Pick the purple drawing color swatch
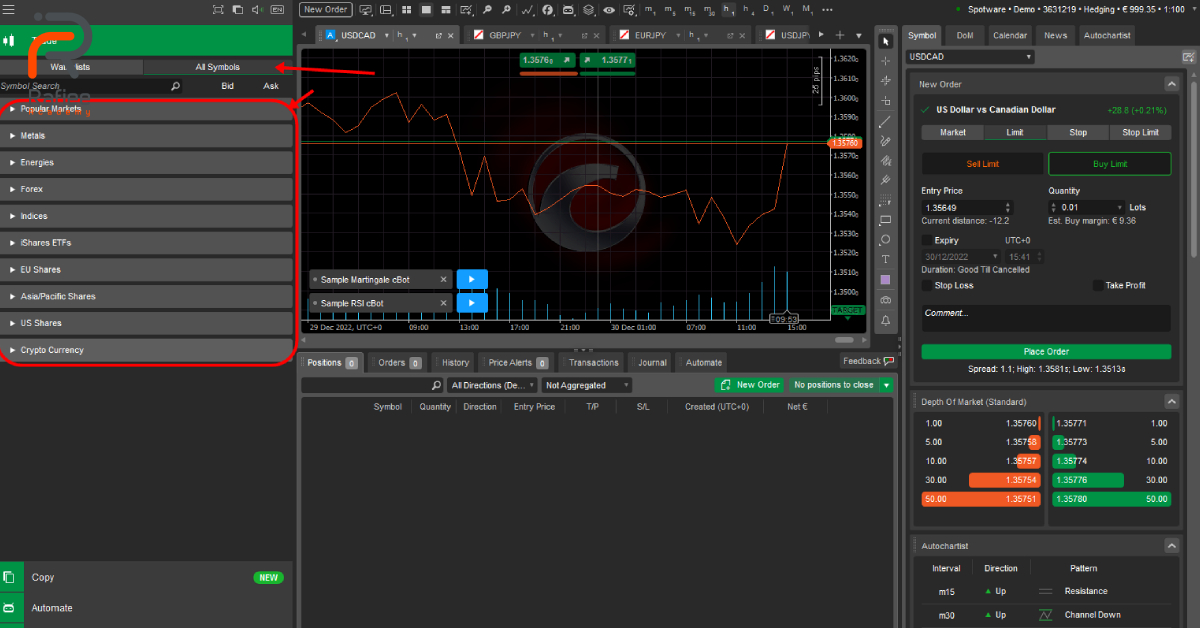This screenshot has height=628, width=1200. [x=885, y=280]
